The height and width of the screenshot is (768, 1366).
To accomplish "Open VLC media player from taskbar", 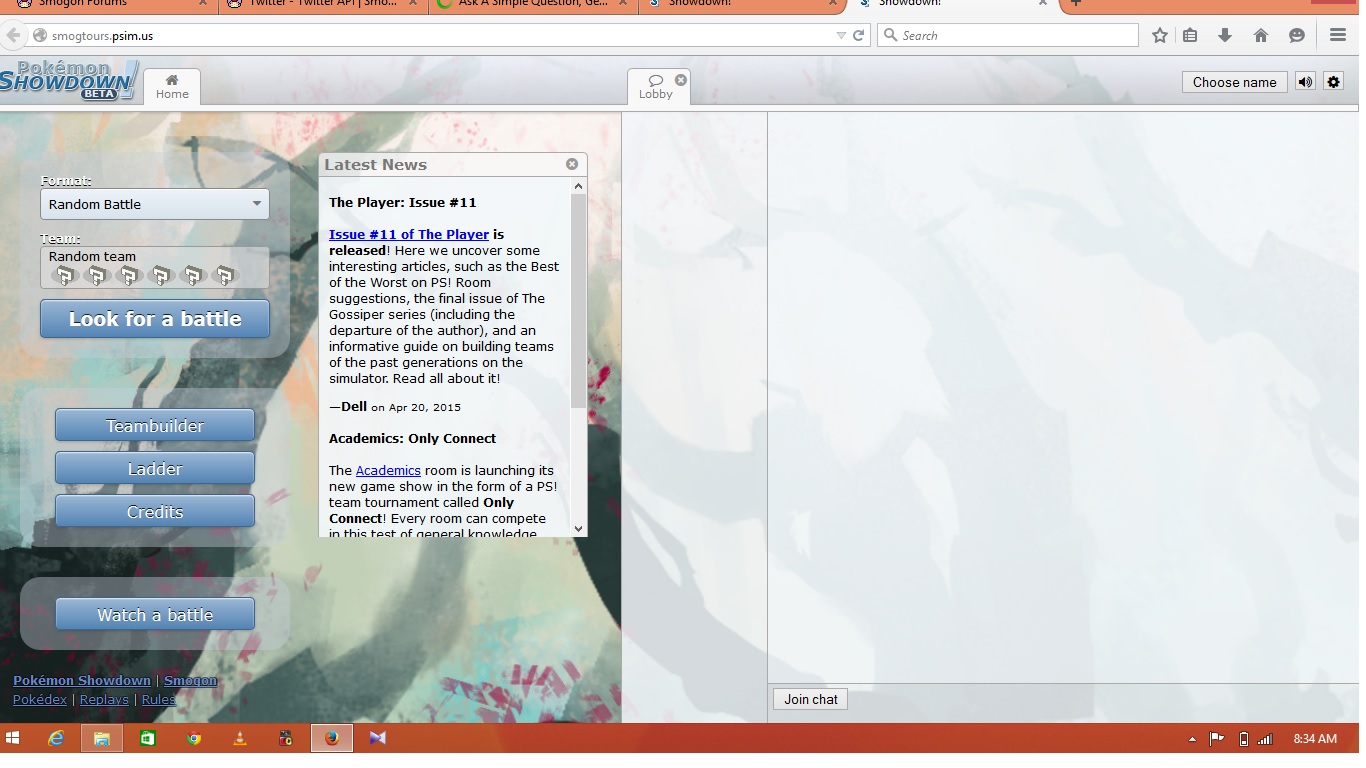I will pos(240,738).
